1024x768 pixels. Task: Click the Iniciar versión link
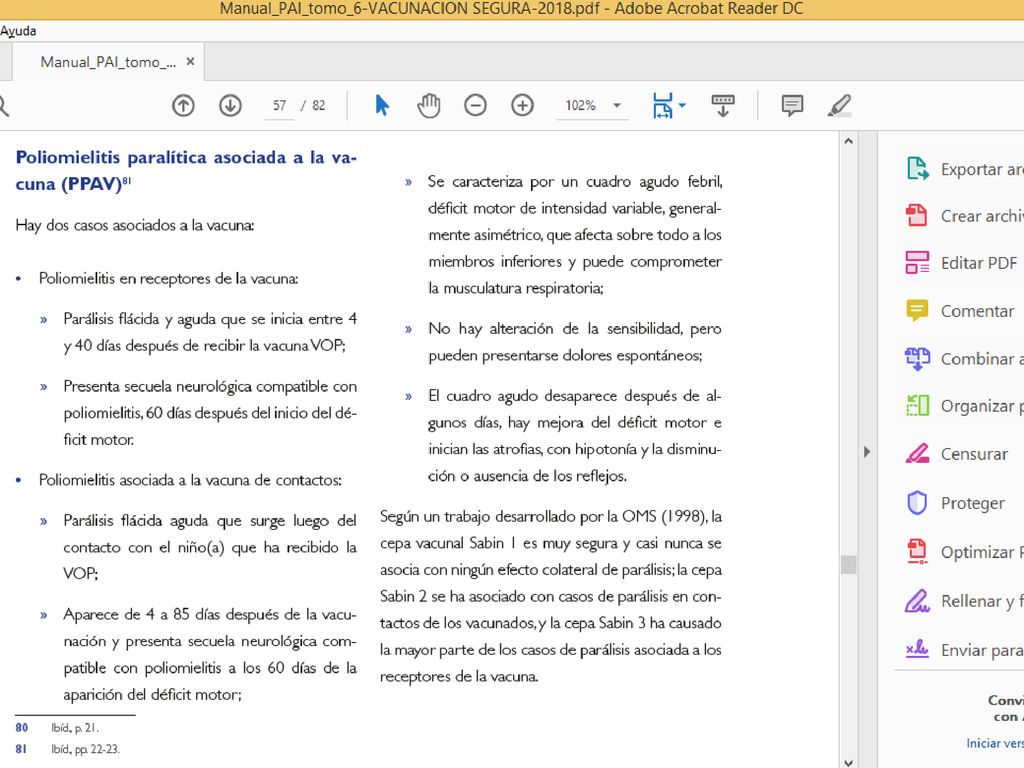995,743
